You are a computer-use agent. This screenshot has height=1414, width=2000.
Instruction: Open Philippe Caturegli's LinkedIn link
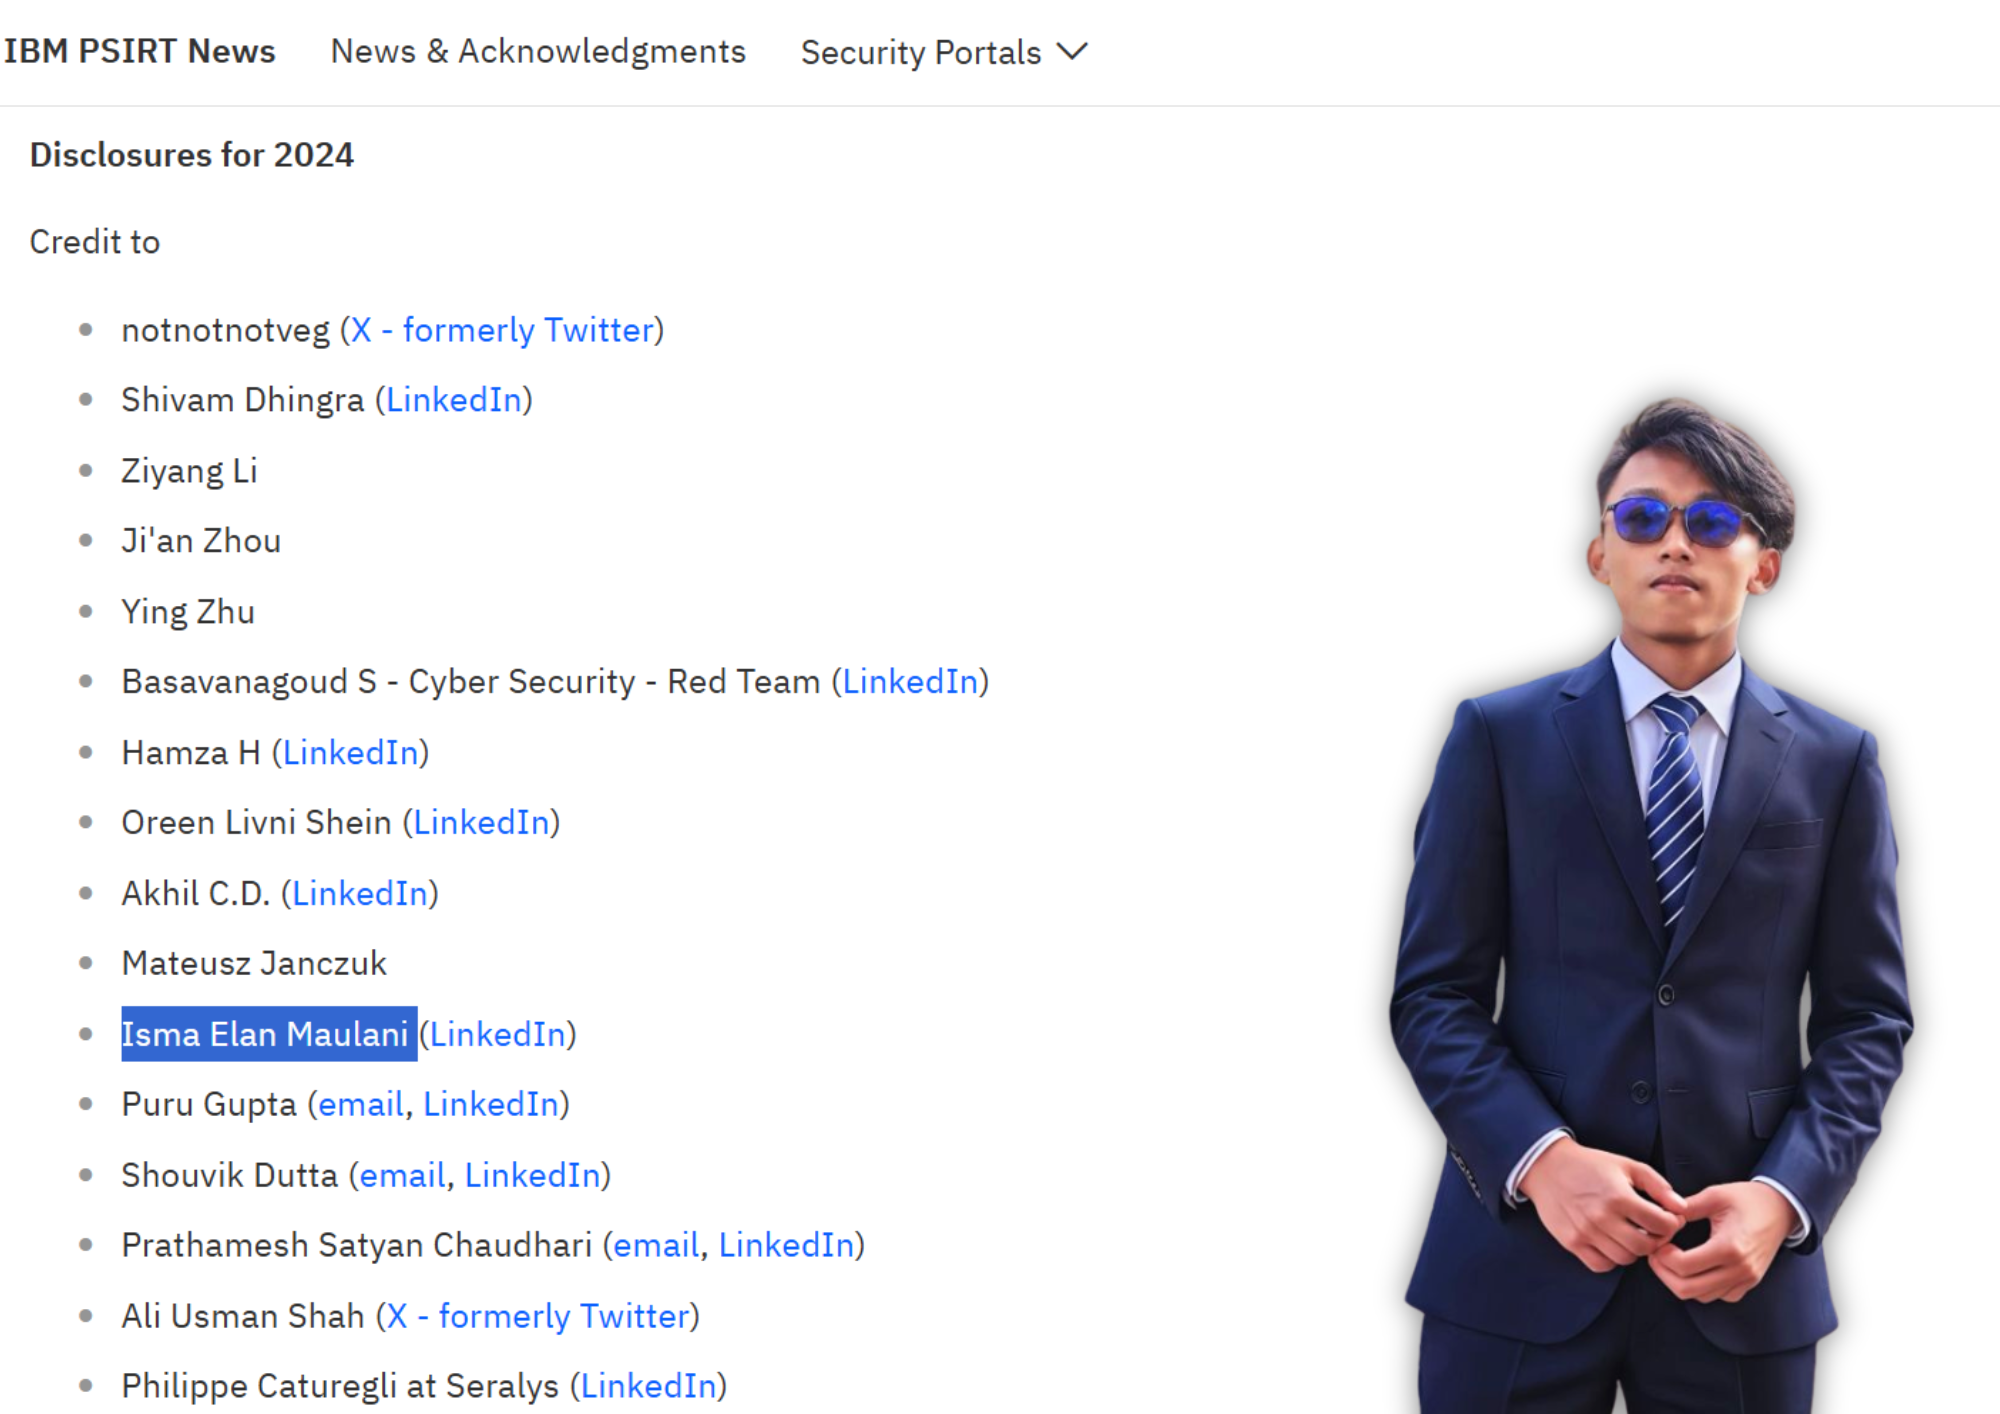click(649, 1387)
